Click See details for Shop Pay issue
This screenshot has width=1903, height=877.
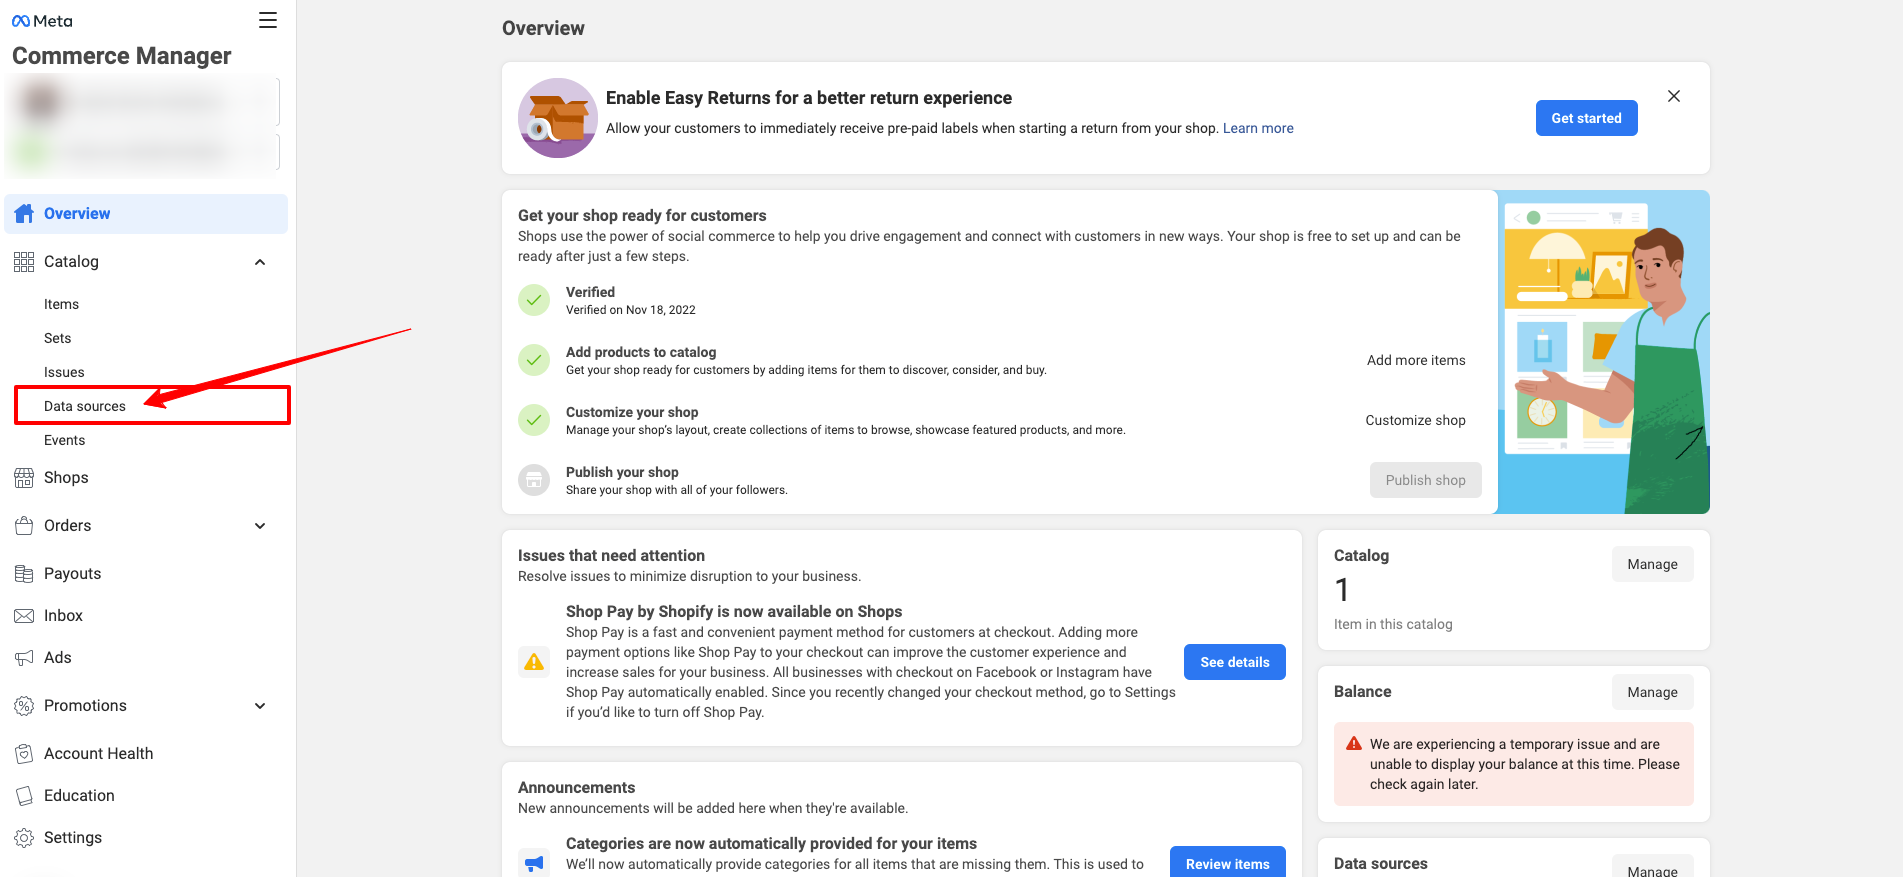(x=1234, y=662)
